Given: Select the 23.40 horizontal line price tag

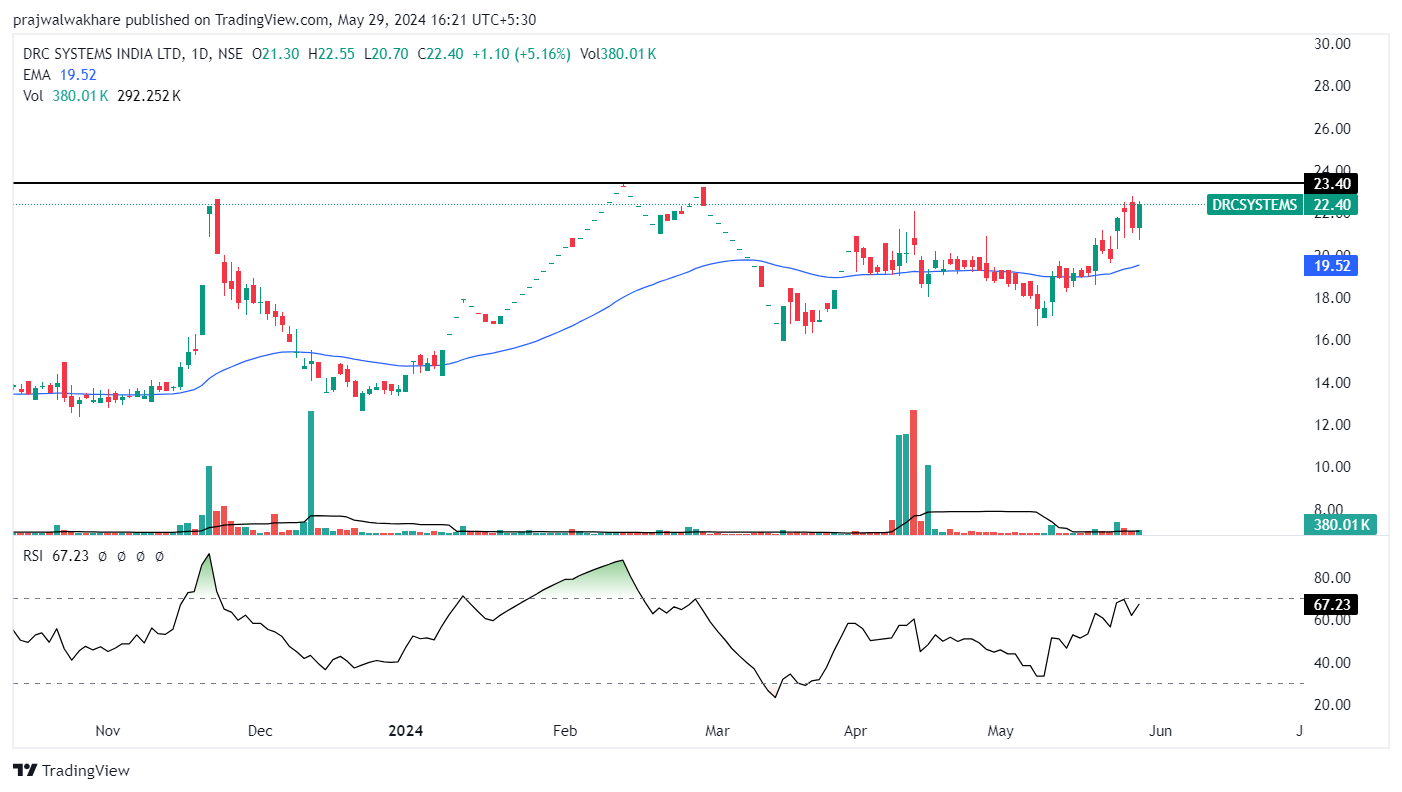Looking at the screenshot, I should tap(1330, 183).
